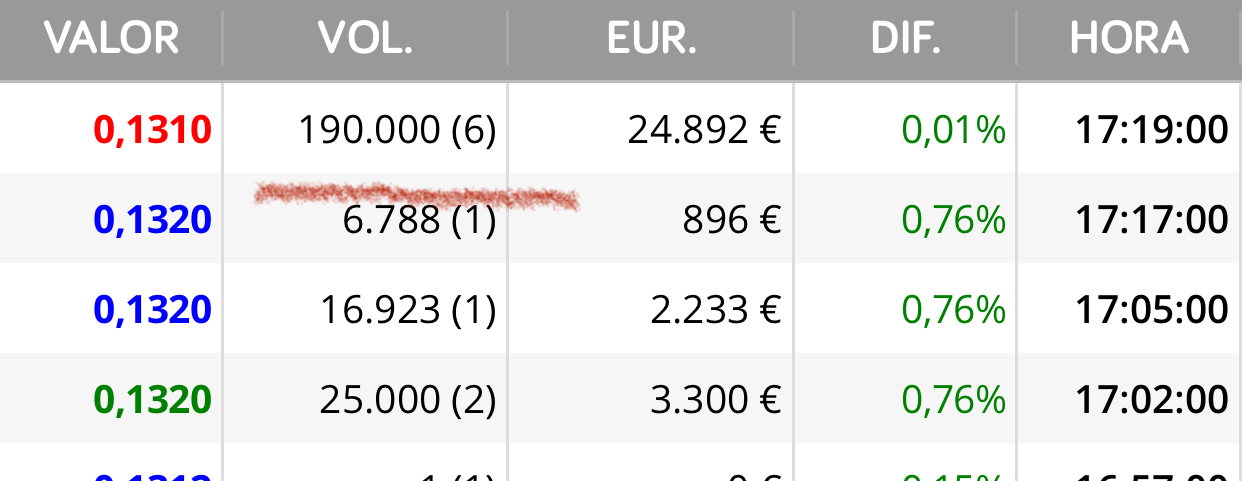Select the red 0,1310 value
Image resolution: width=1242 pixels, height=481 pixels.
pos(153,130)
